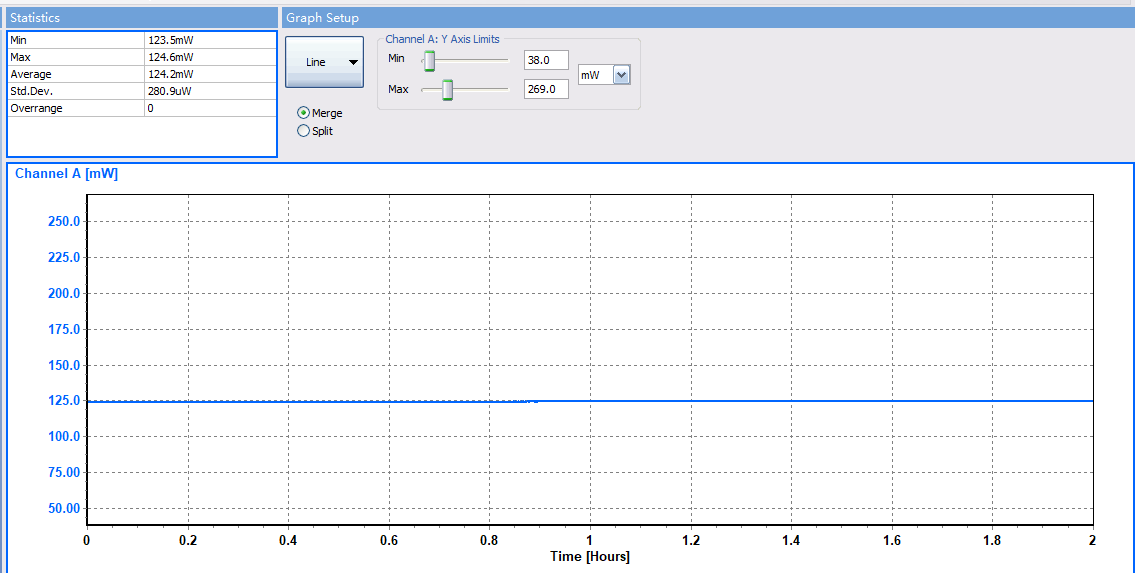This screenshot has height=574, width=1135.
Task: Click the Time [Hours] axis label
Action: [x=589, y=557]
